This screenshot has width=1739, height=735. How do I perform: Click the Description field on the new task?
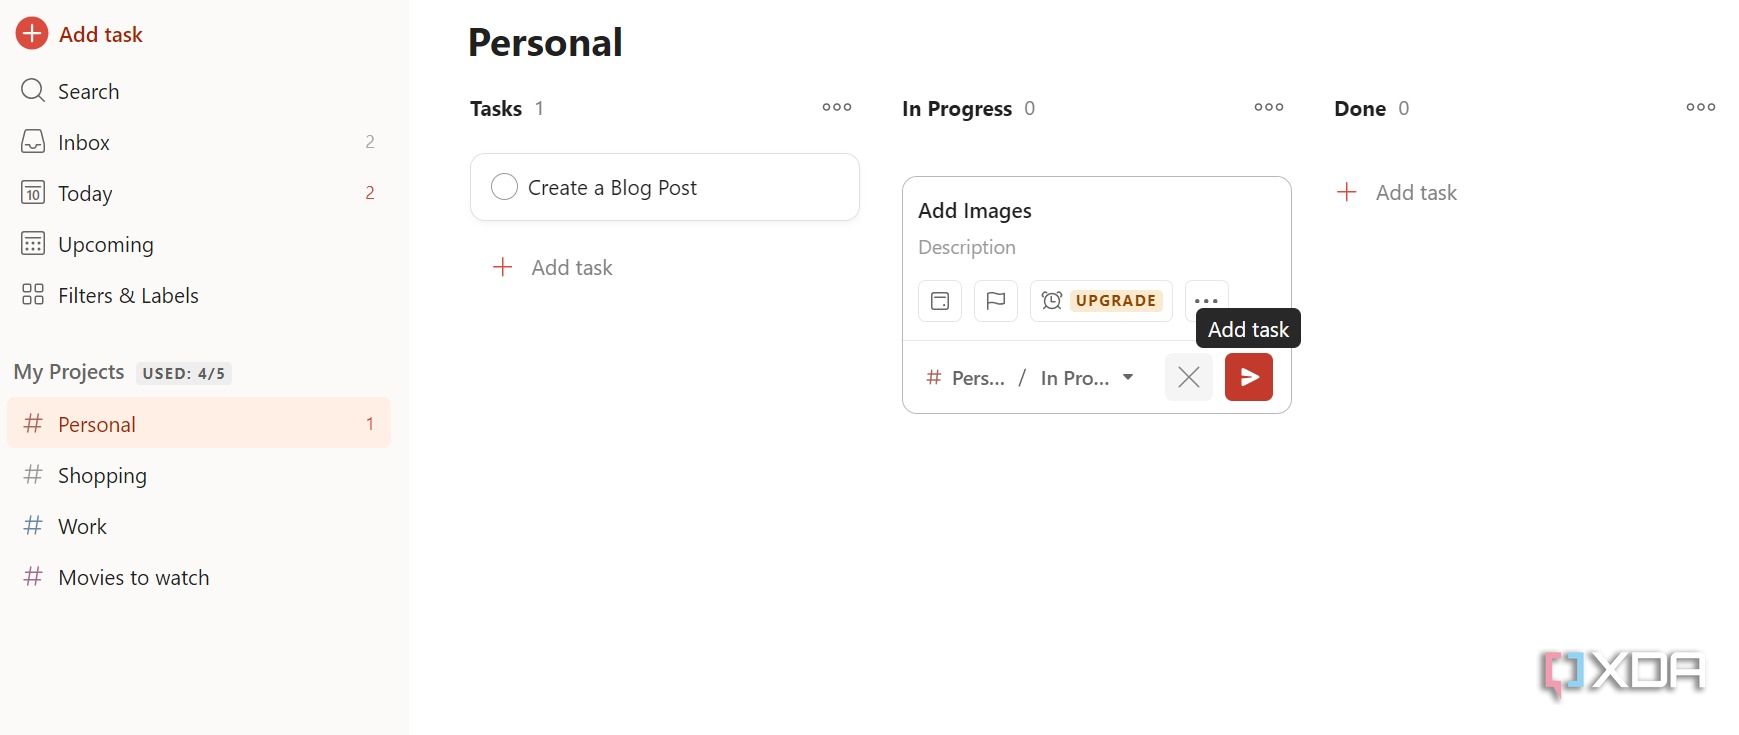point(967,247)
